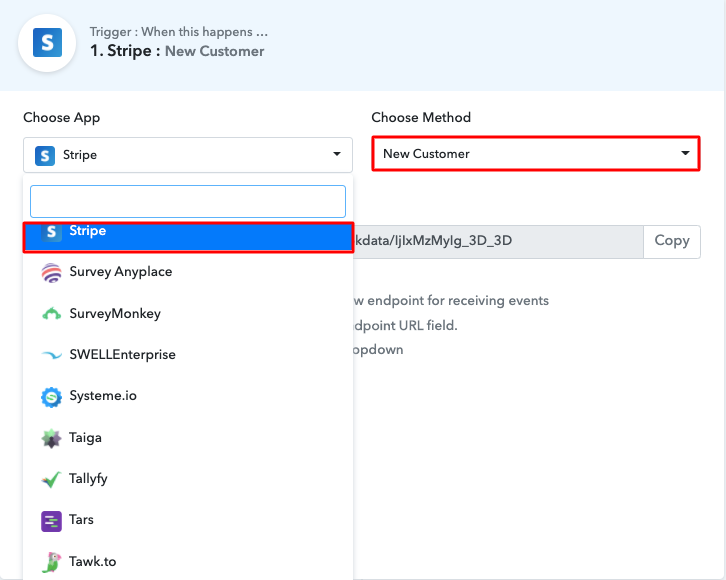Click the Survey Anyplace app icon
Viewport: 726px width, 580px height.
51,272
